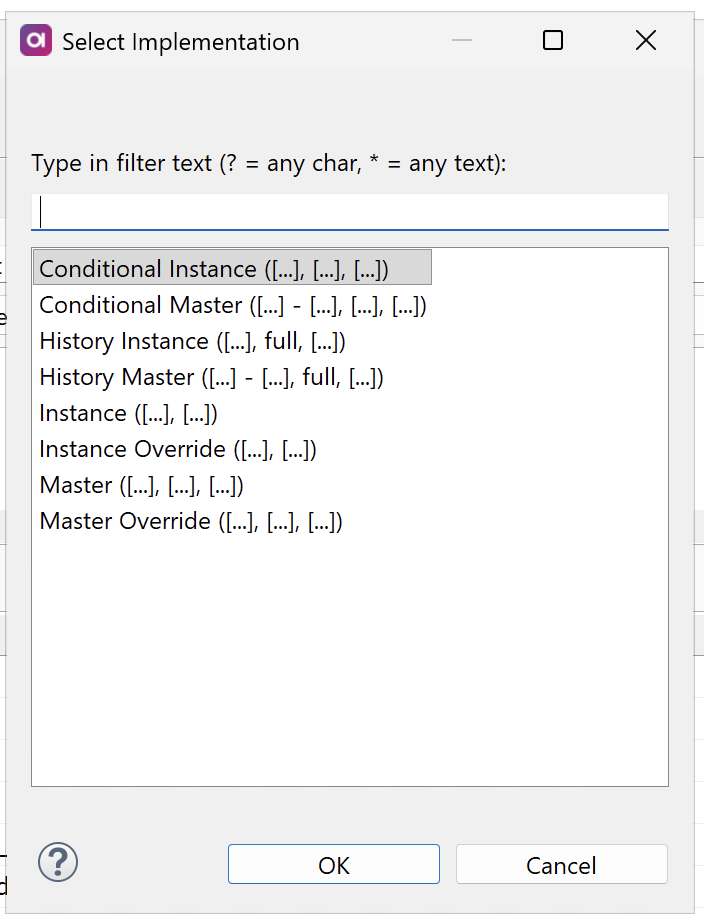This screenshot has width=704, height=922.
Task: Click the highlighted selection in the list
Action: [230, 268]
